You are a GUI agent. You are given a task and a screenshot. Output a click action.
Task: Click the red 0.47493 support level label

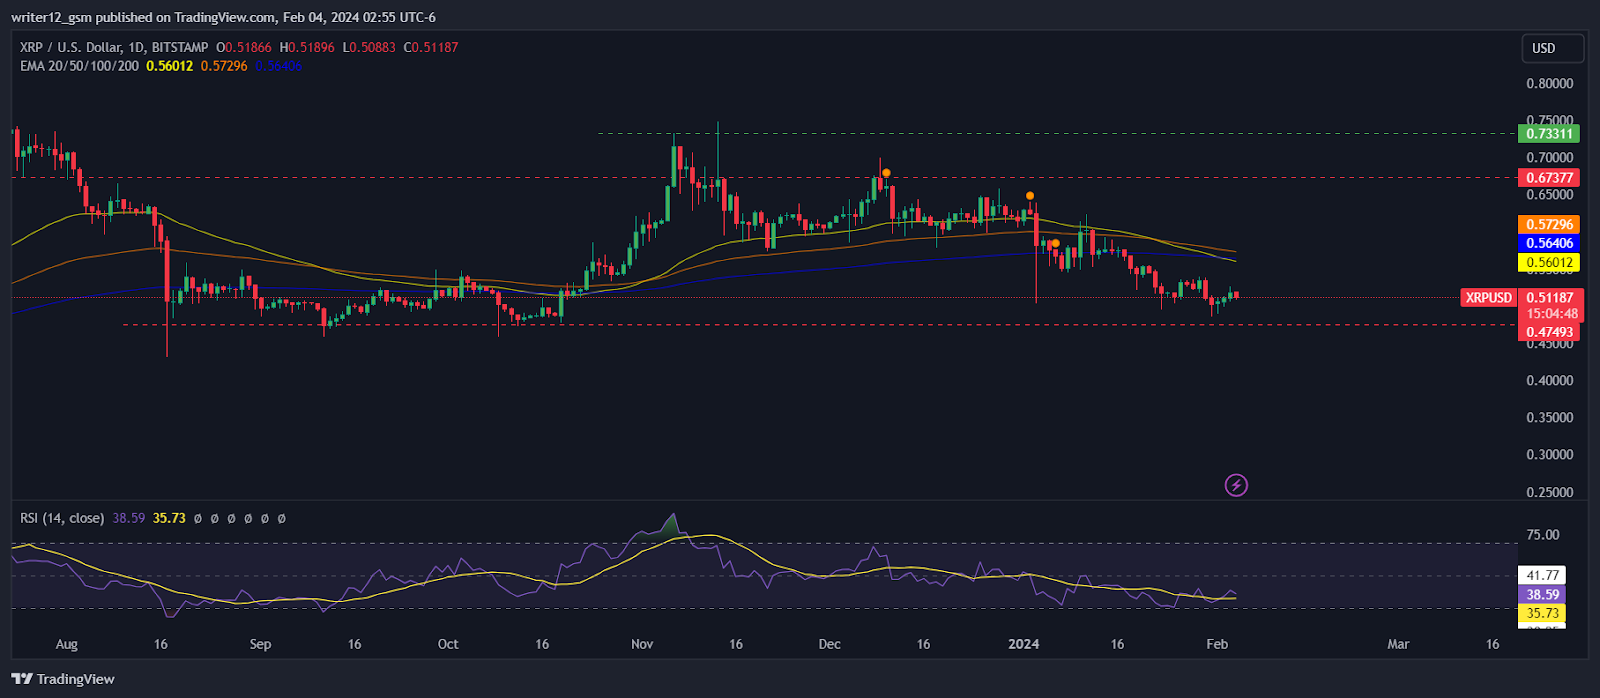[1549, 332]
